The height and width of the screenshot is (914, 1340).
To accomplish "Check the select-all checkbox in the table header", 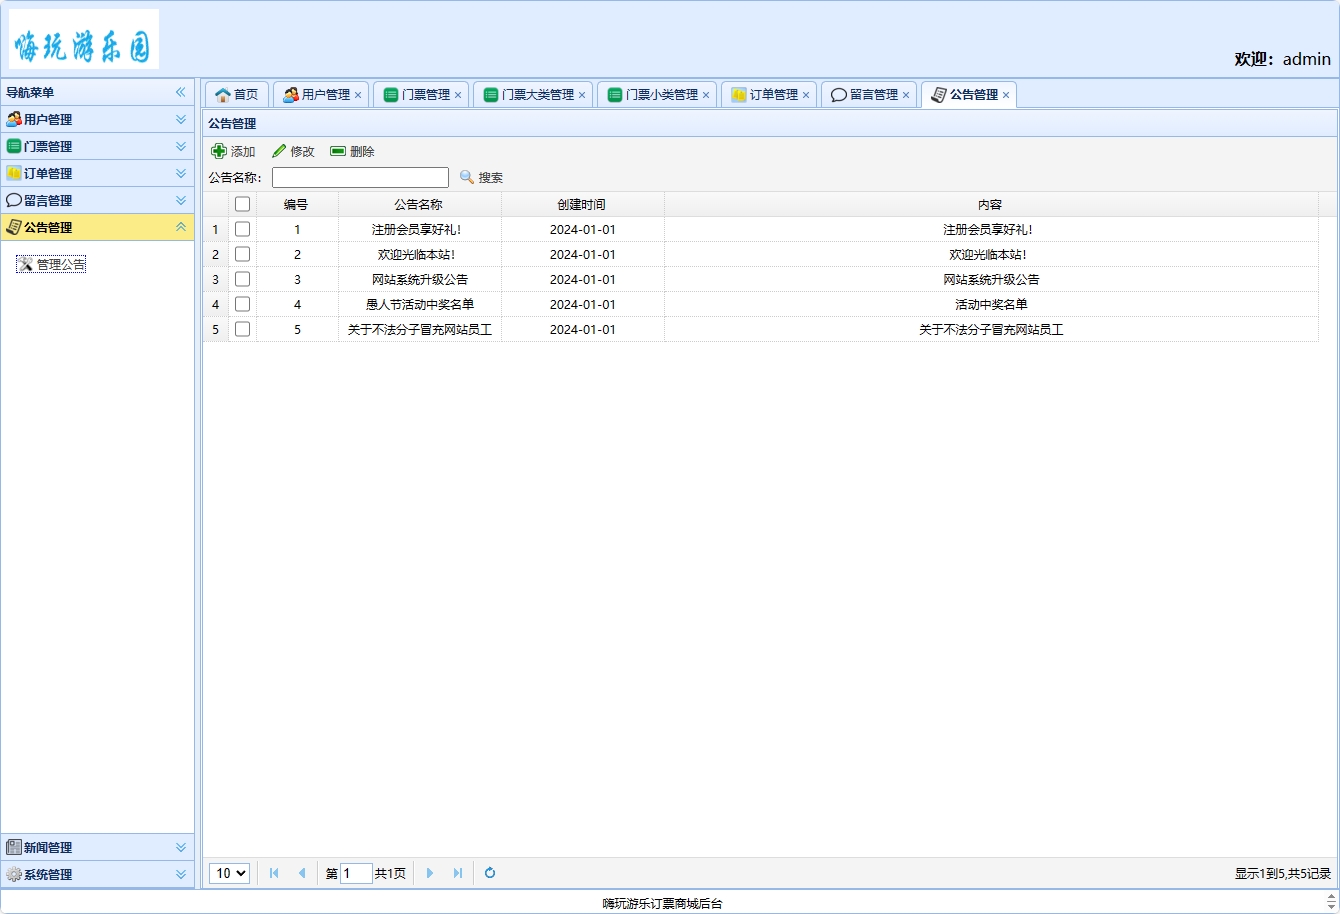I will click(243, 203).
